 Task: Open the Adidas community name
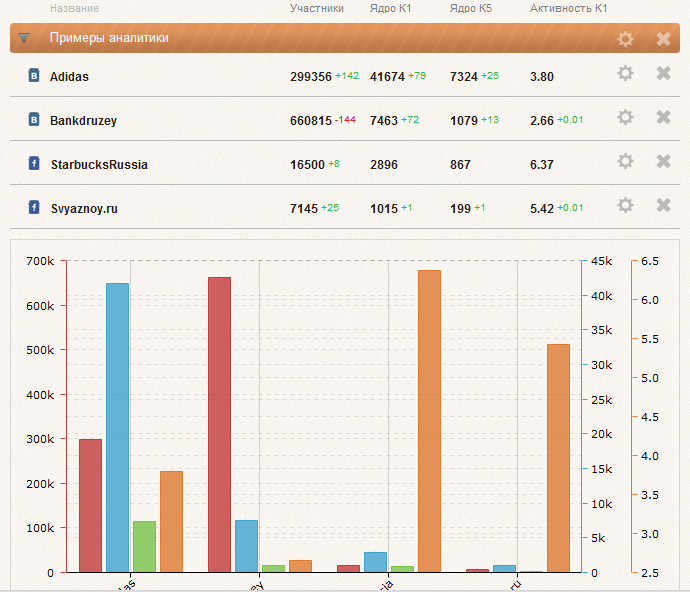click(x=69, y=77)
